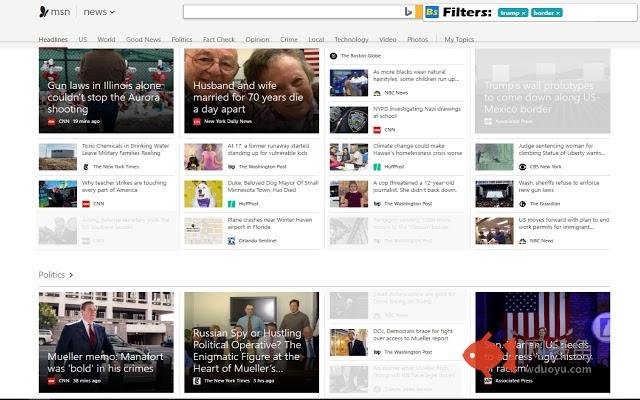Open Husband and wife married 70 years story
640x400 pixels.
point(251,91)
